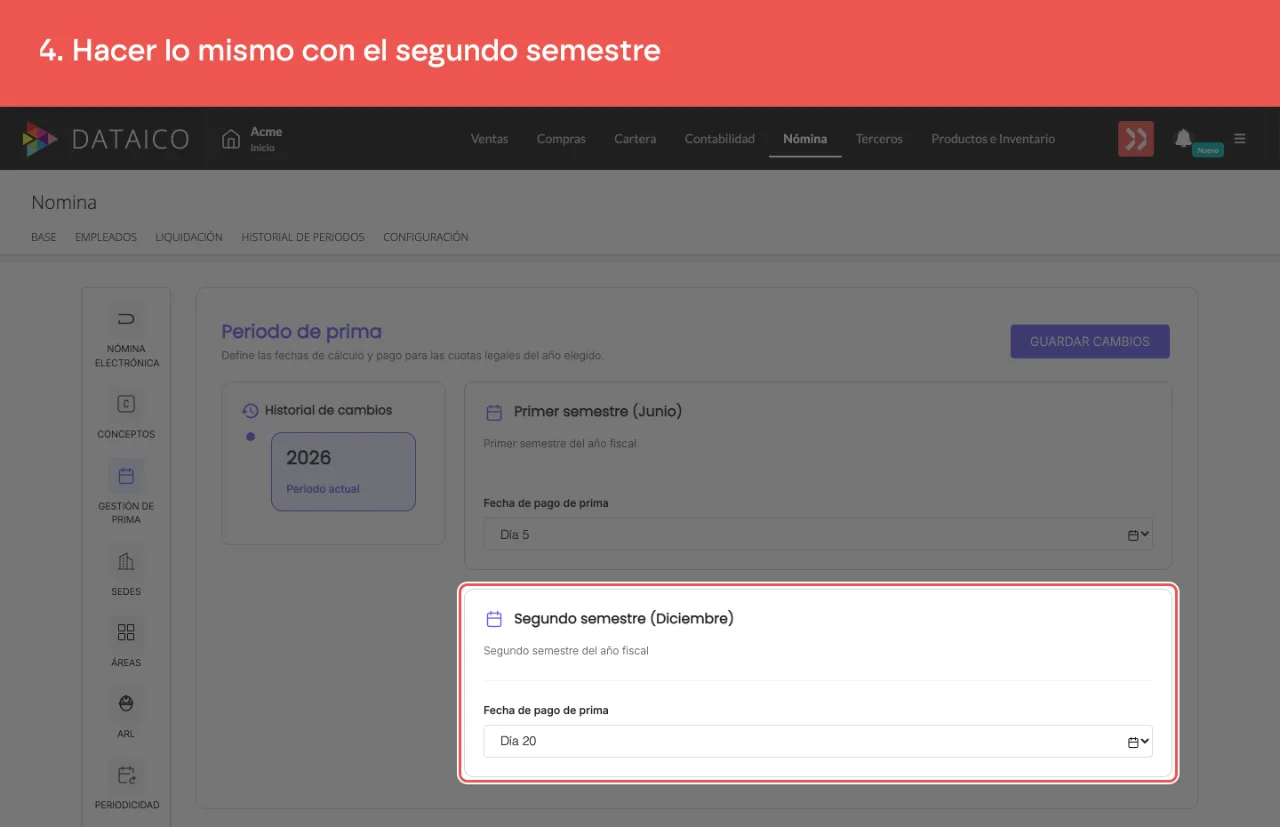Open the Día 20 payment date dropdown
This screenshot has width=1280, height=827.
[818, 741]
